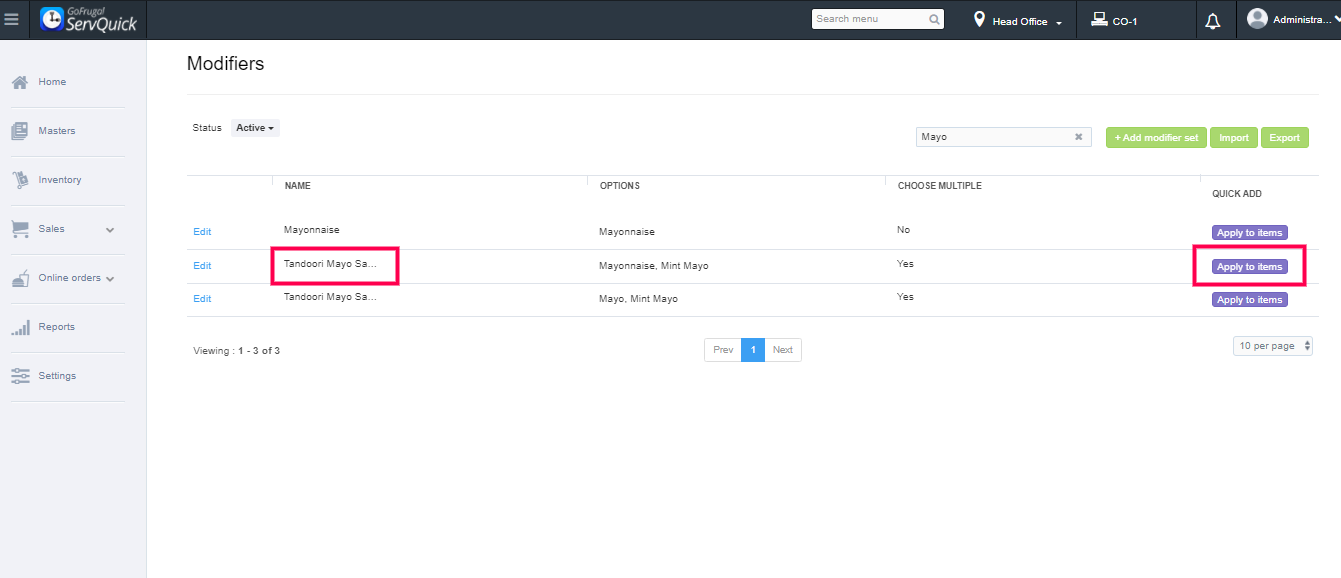Image resolution: width=1341 pixels, height=578 pixels.
Task: Click the GoFrugal ServQuick logo
Action: pos(89,19)
